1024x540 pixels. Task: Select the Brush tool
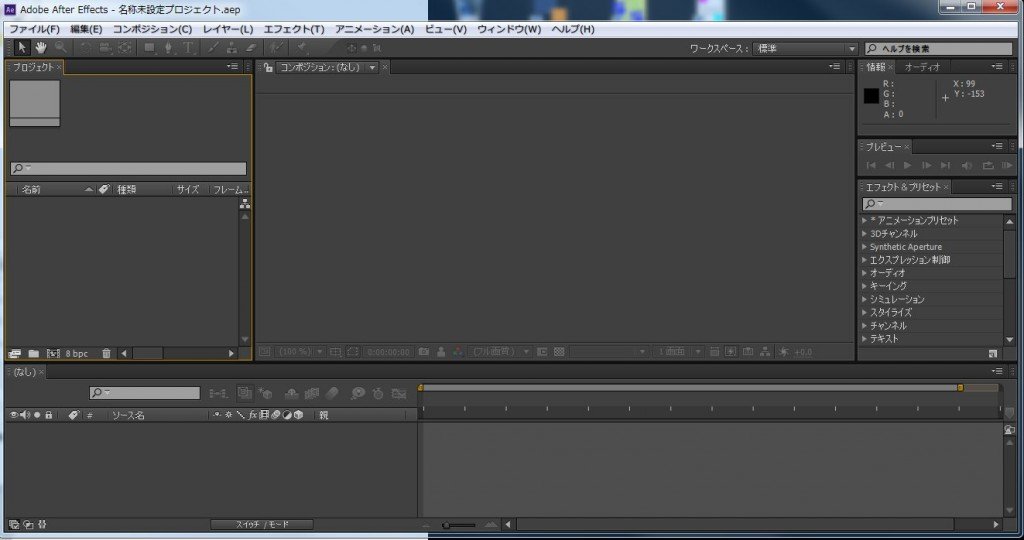214,48
